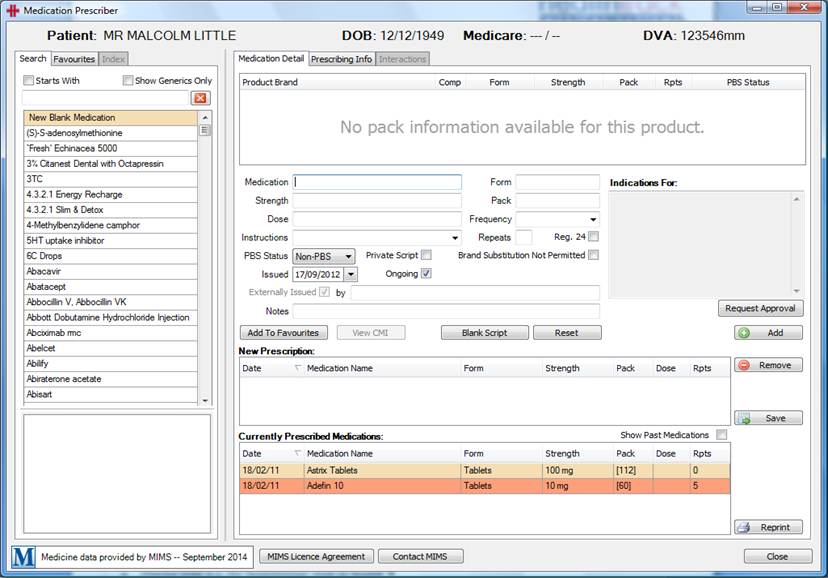The image size is (828, 578).
Task: Uncheck the Ongoing checkbox
Action: coord(426,274)
